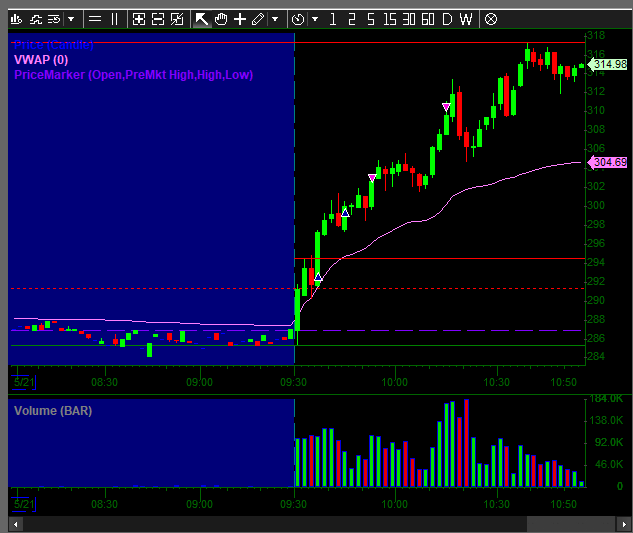Click the 304.69 VWAP price tag
This screenshot has height=533, width=633.
pyautogui.click(x=607, y=162)
